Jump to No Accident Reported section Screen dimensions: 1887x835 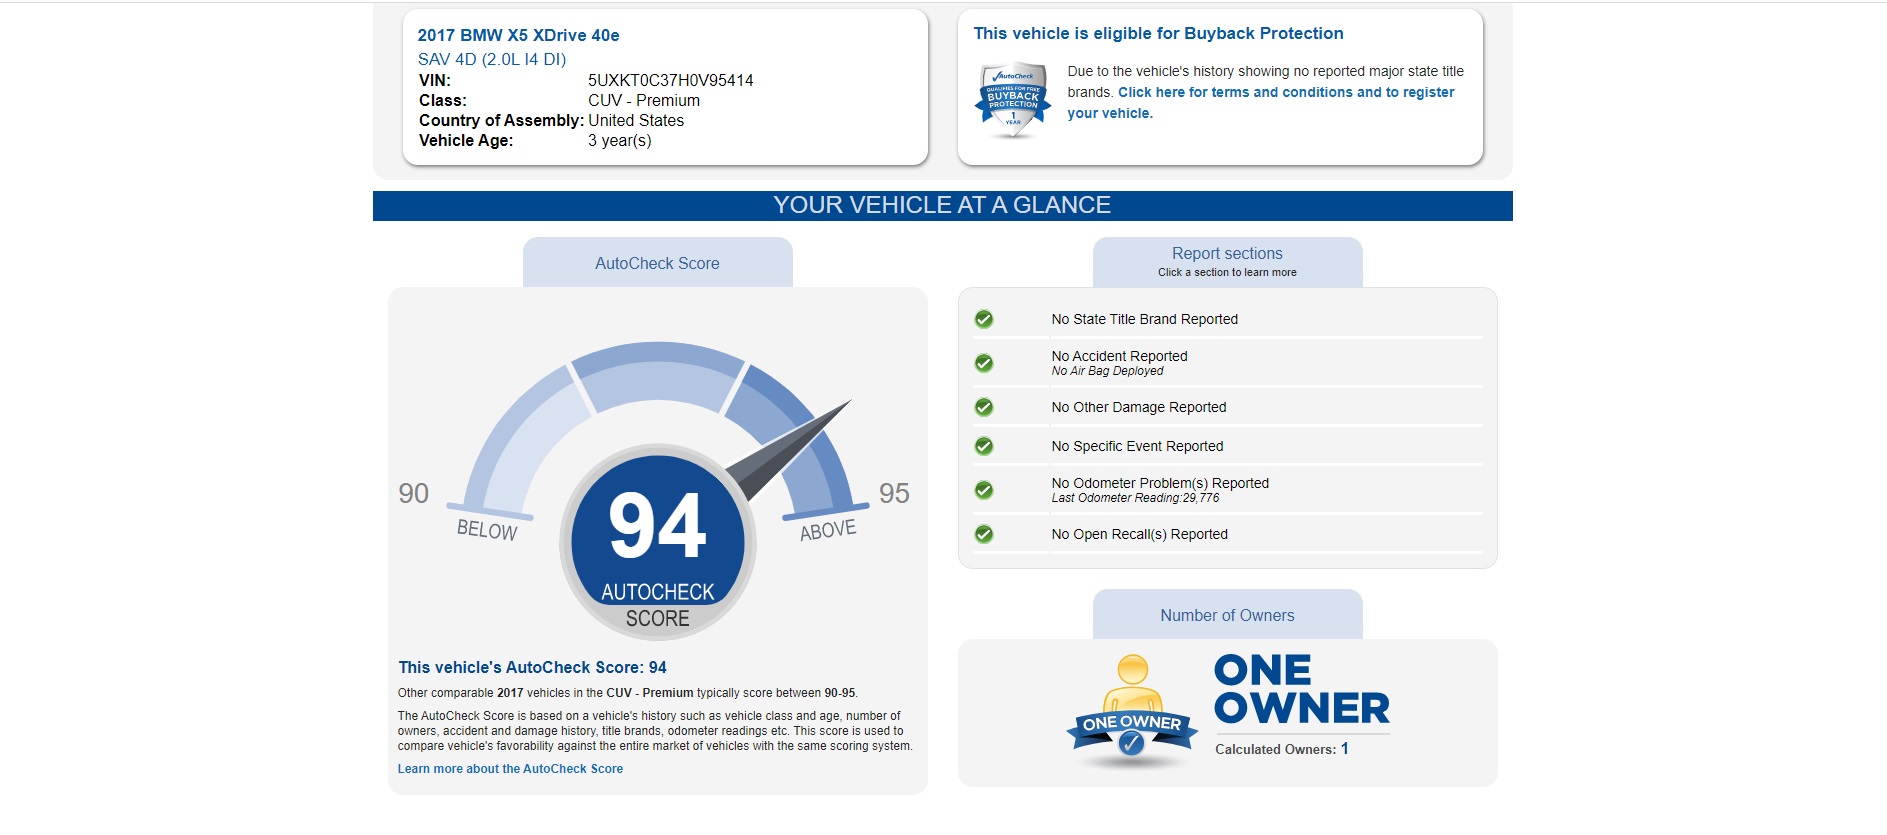(1119, 356)
